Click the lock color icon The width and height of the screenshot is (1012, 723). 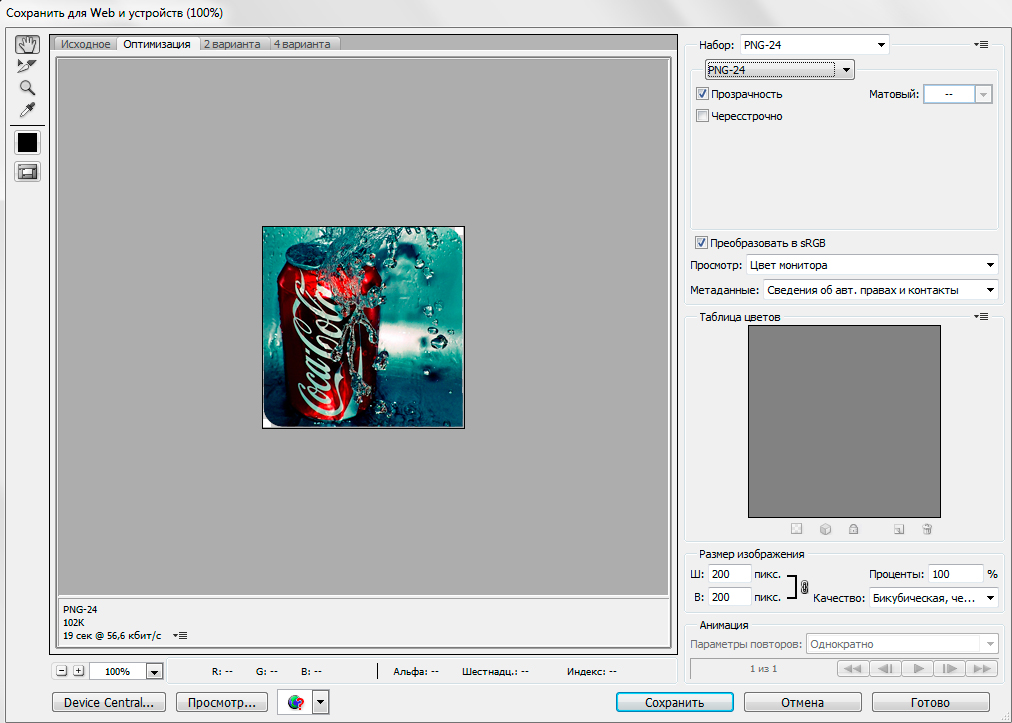pos(853,529)
